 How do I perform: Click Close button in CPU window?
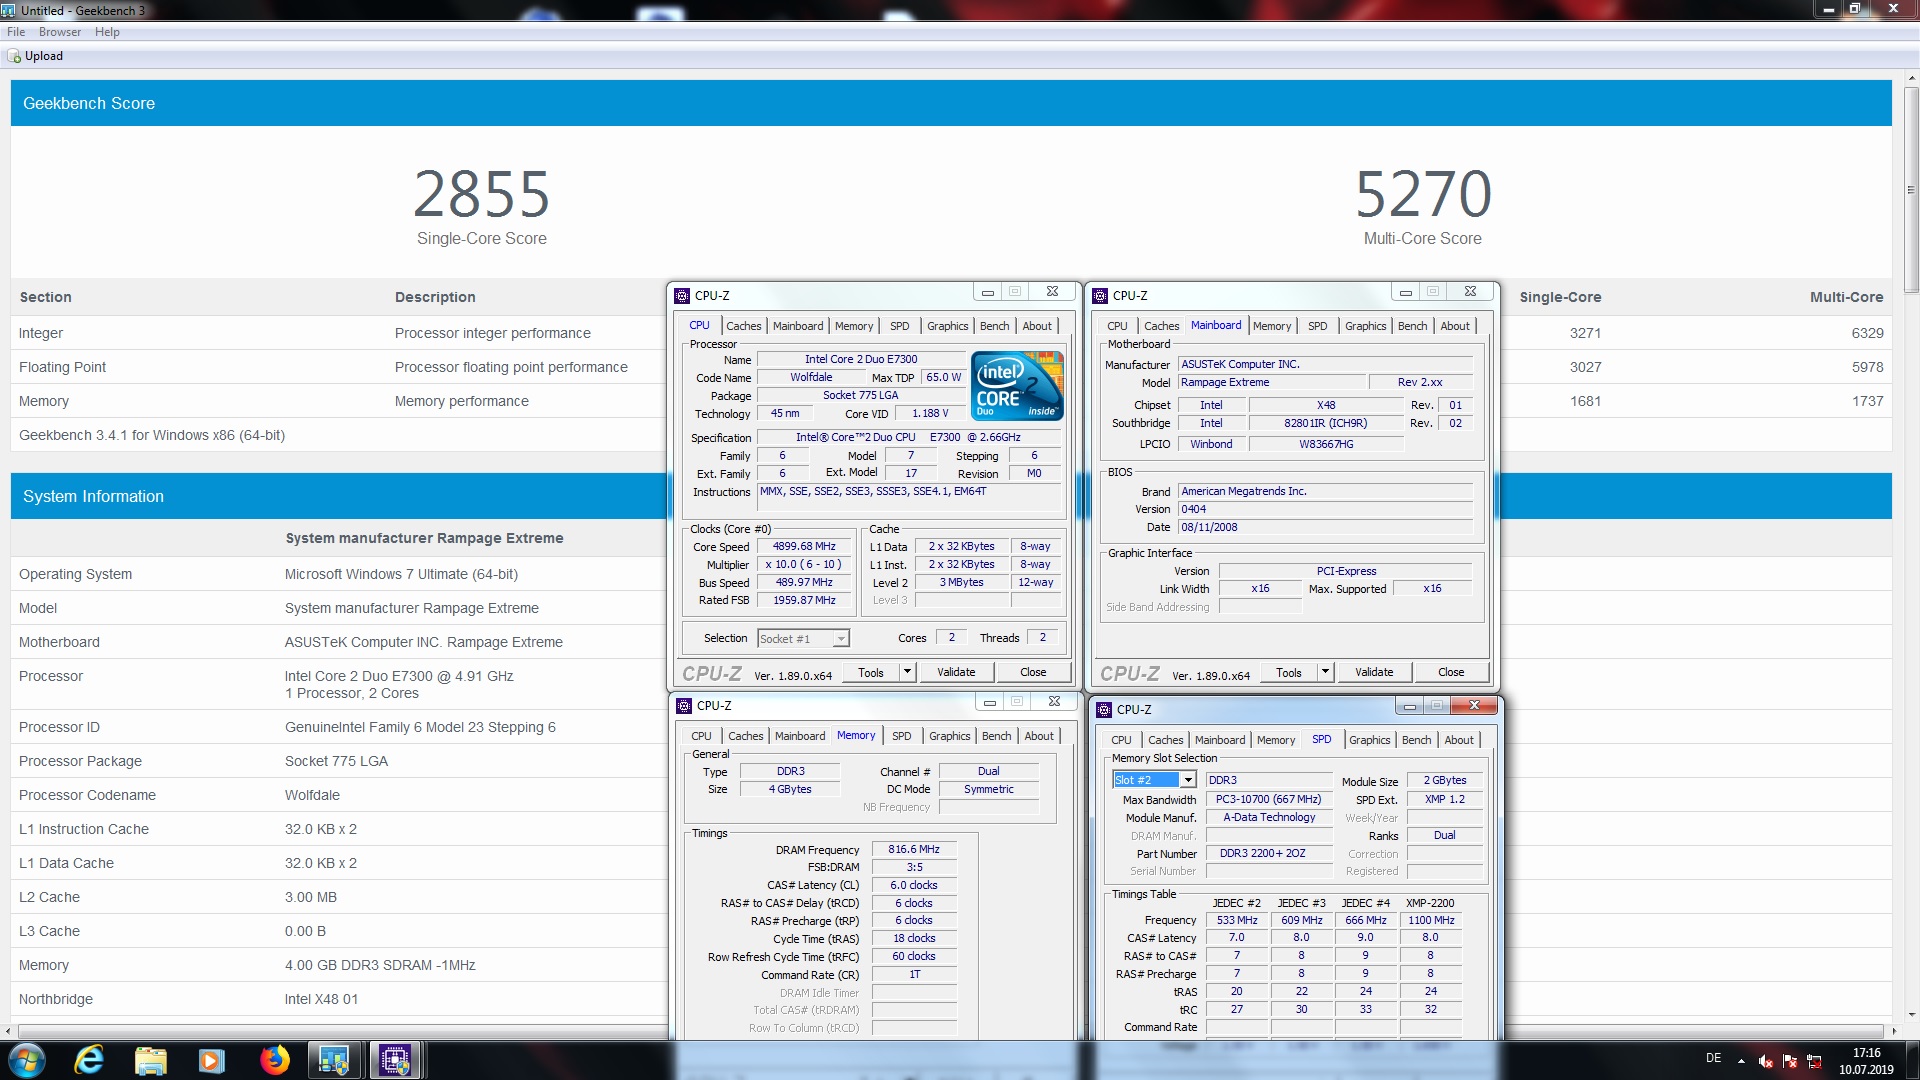tap(1033, 672)
